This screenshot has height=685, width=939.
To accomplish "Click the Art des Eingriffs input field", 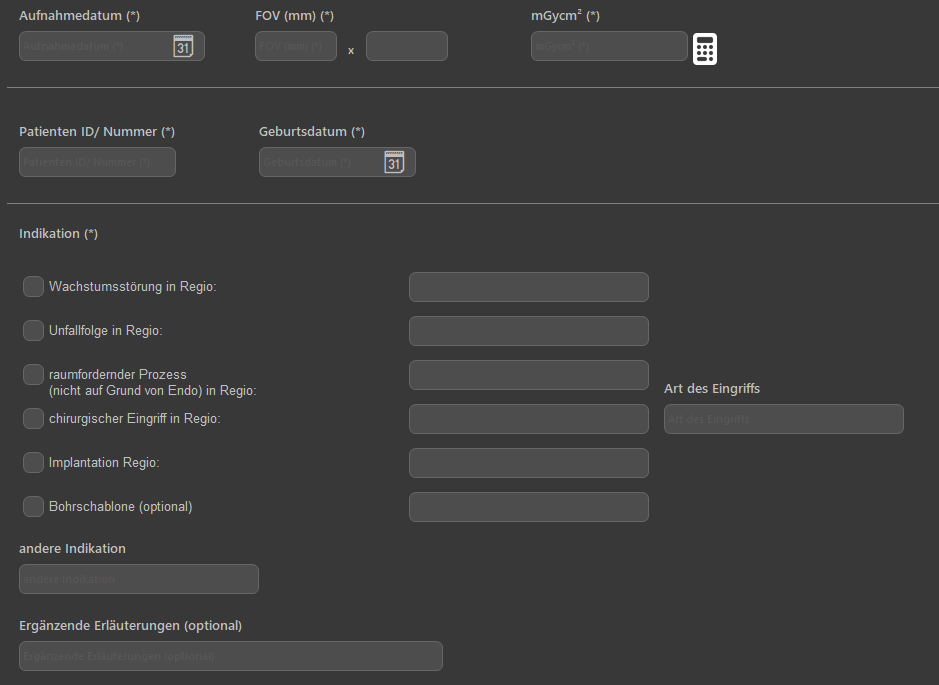I will (783, 420).
